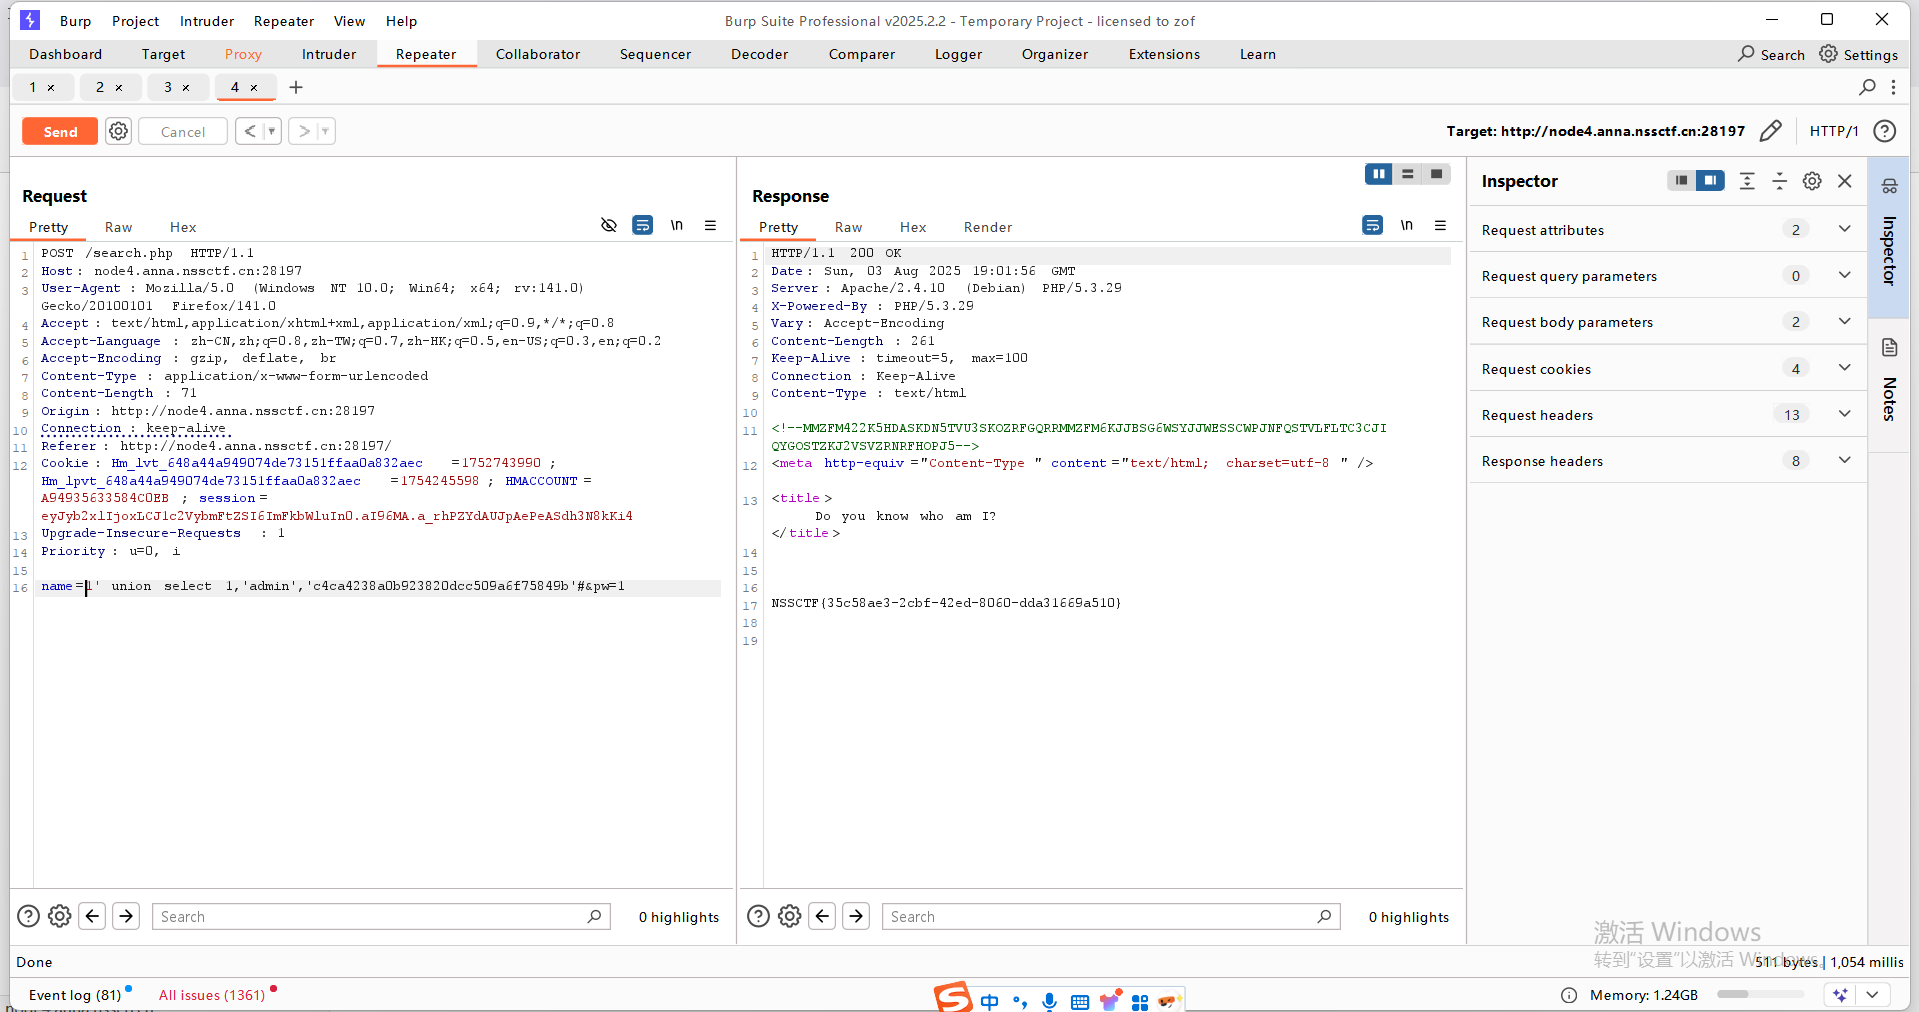This screenshot has width=1919, height=1012.
Task: Add a new Repeater tab
Action: click(296, 87)
